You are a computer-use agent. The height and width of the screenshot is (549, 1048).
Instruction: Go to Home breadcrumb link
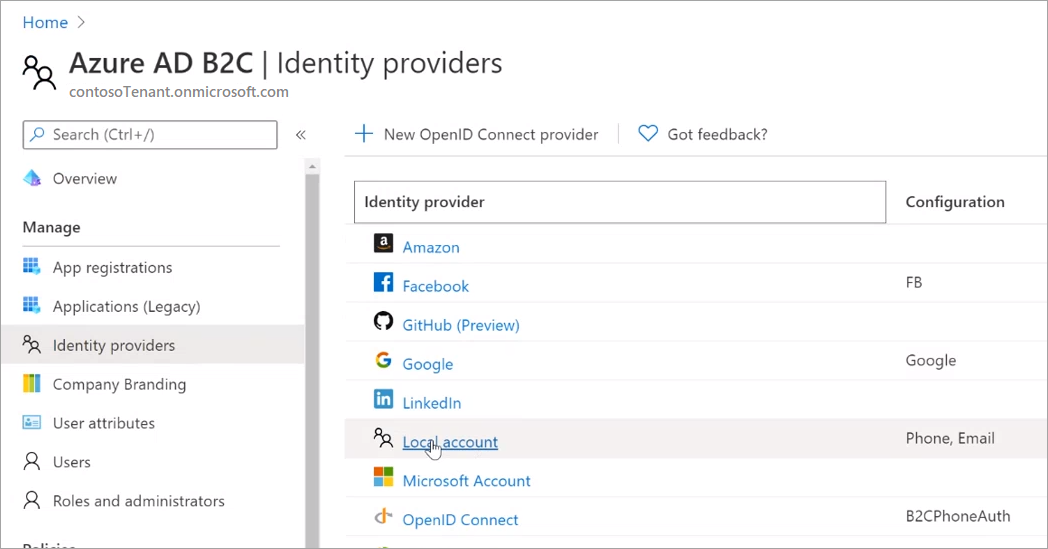pyautogui.click(x=45, y=22)
